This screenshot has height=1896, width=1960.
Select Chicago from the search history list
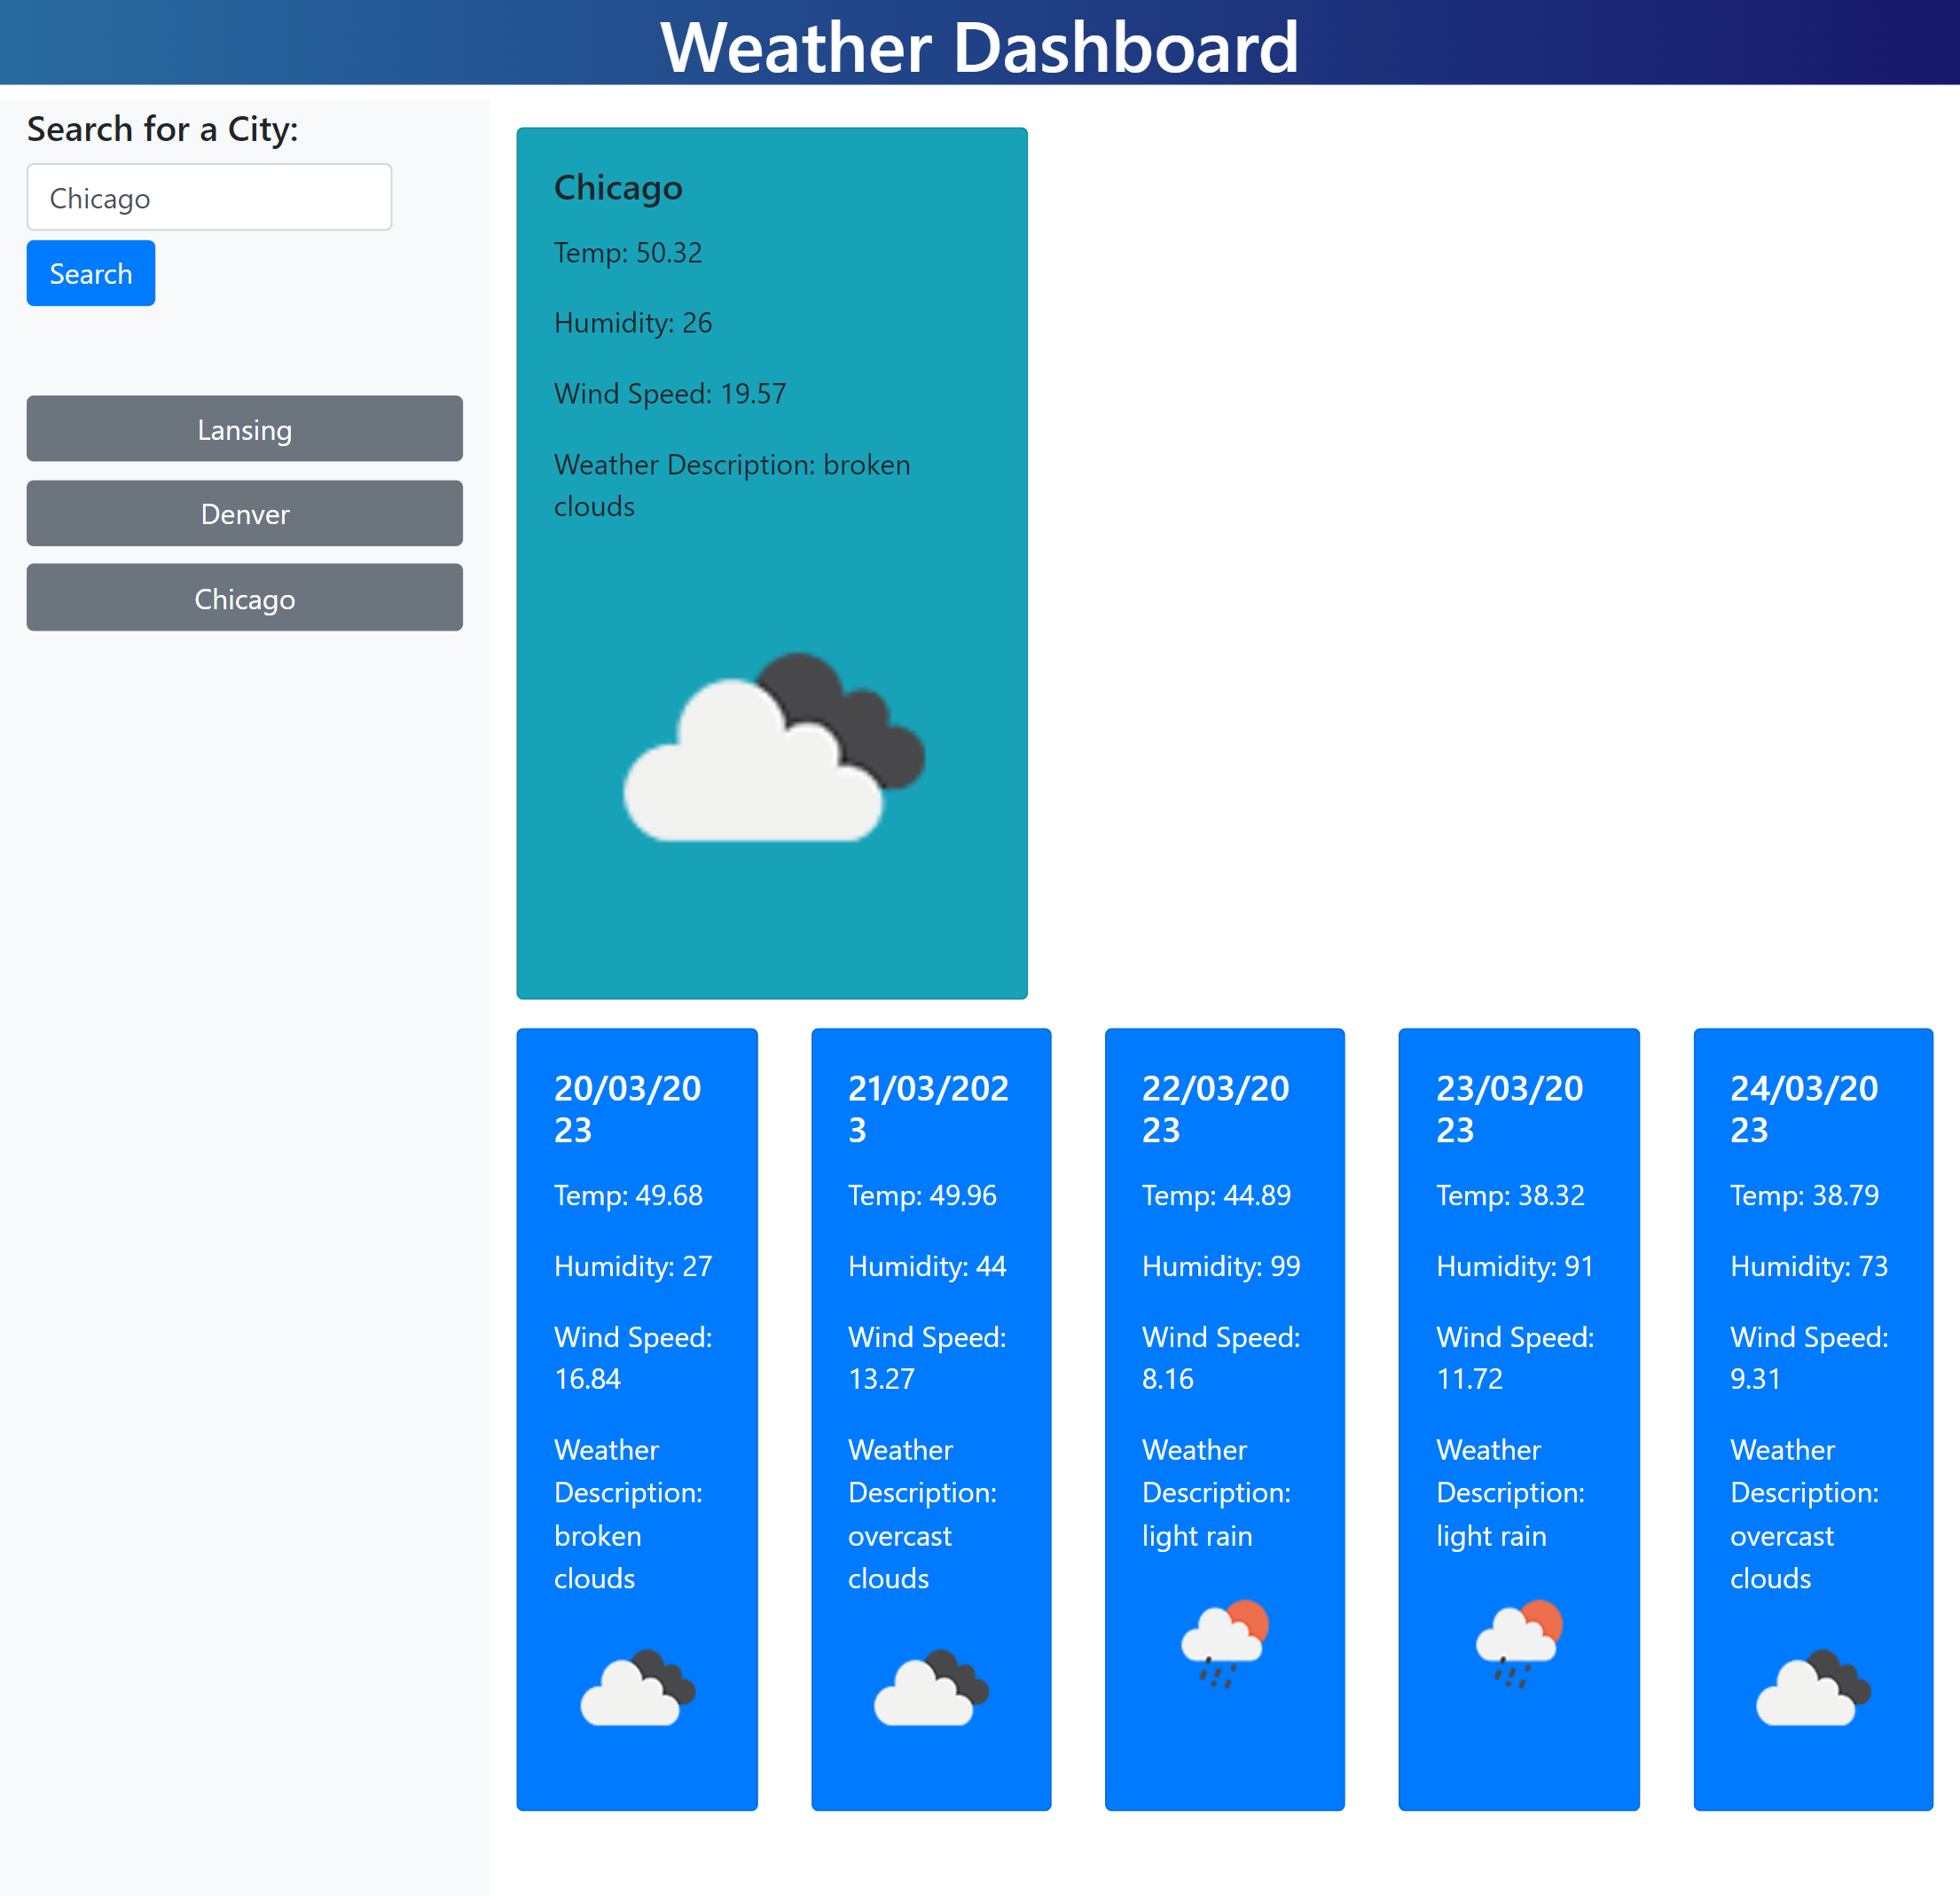[x=244, y=598]
